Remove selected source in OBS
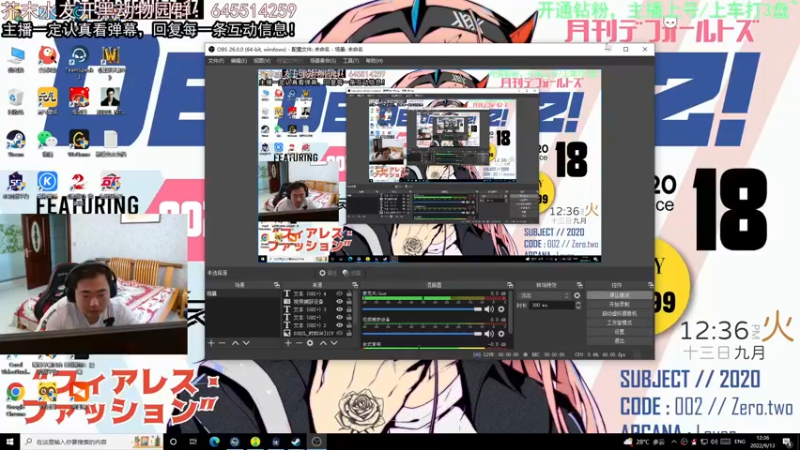Screen dimensions: 800x450 click(x=299, y=343)
